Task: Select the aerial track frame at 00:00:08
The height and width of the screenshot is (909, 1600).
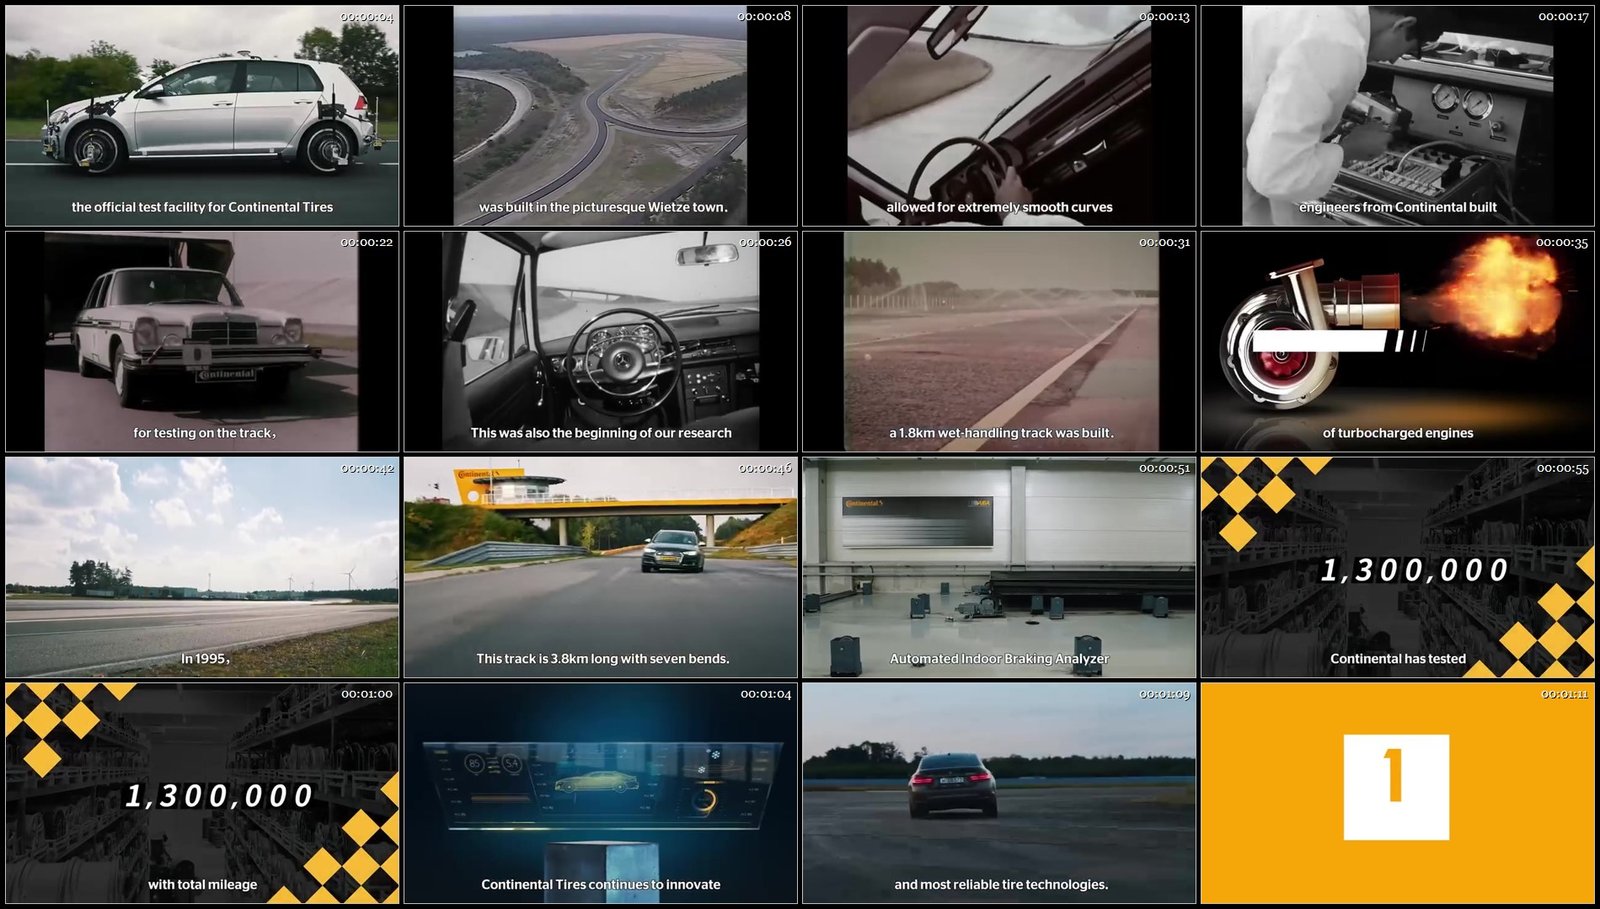Action: [600, 116]
